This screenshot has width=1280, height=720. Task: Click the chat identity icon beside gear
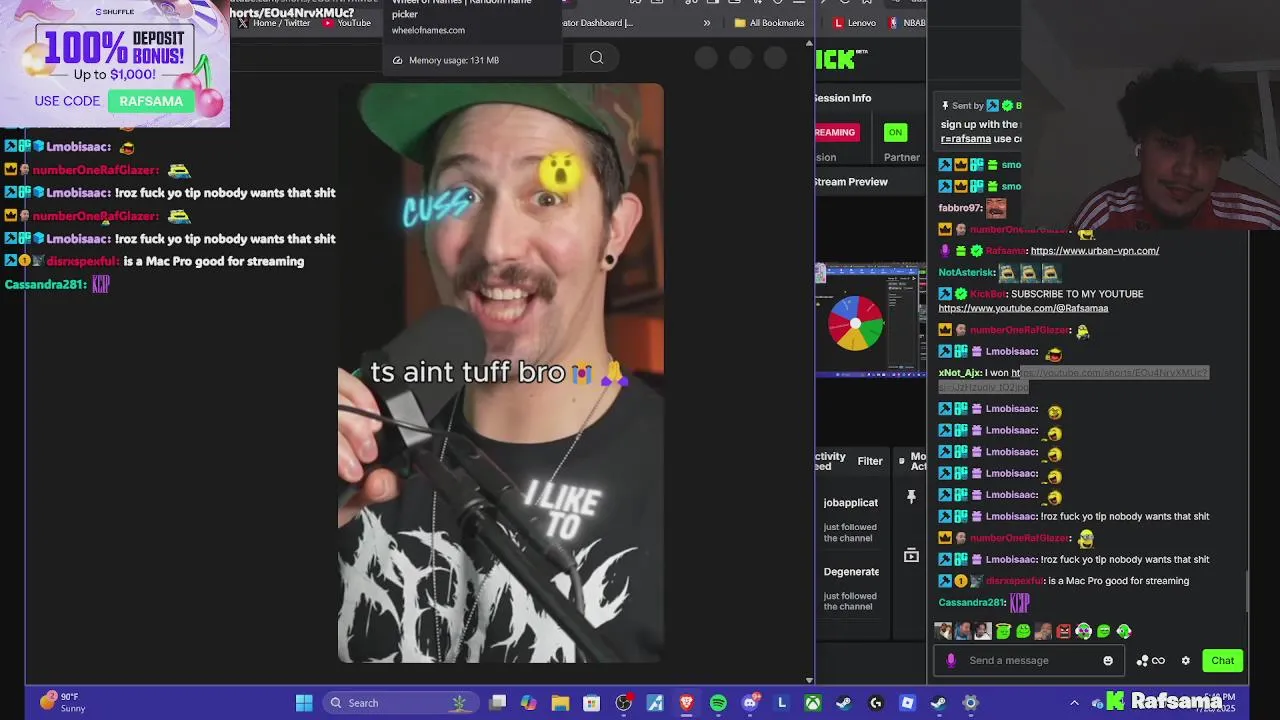pos(1151,660)
